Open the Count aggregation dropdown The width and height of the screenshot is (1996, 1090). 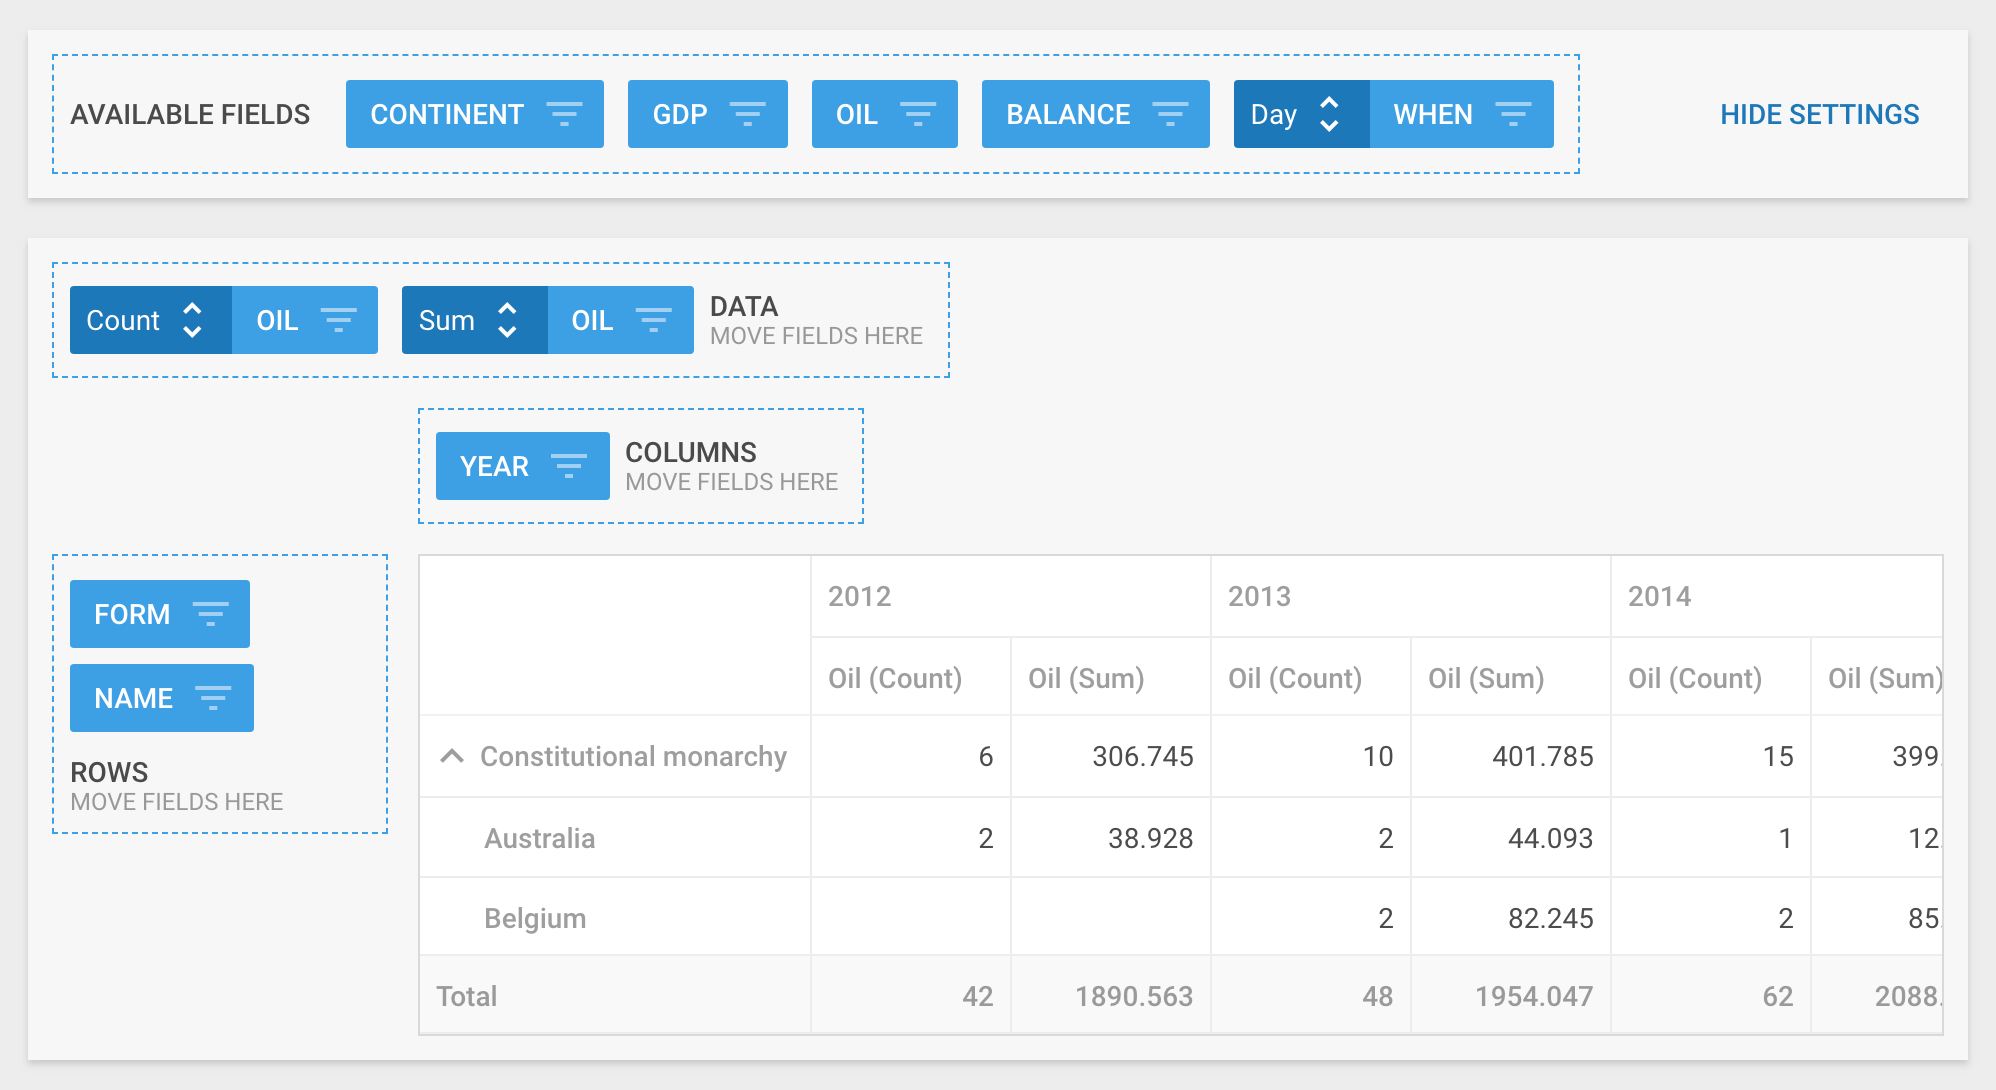click(150, 320)
